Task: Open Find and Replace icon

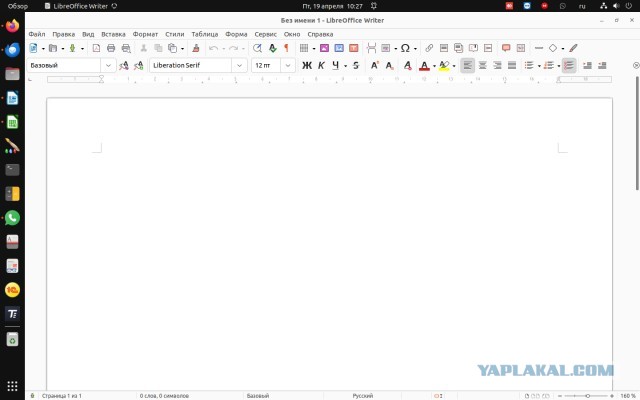Action: [257, 48]
